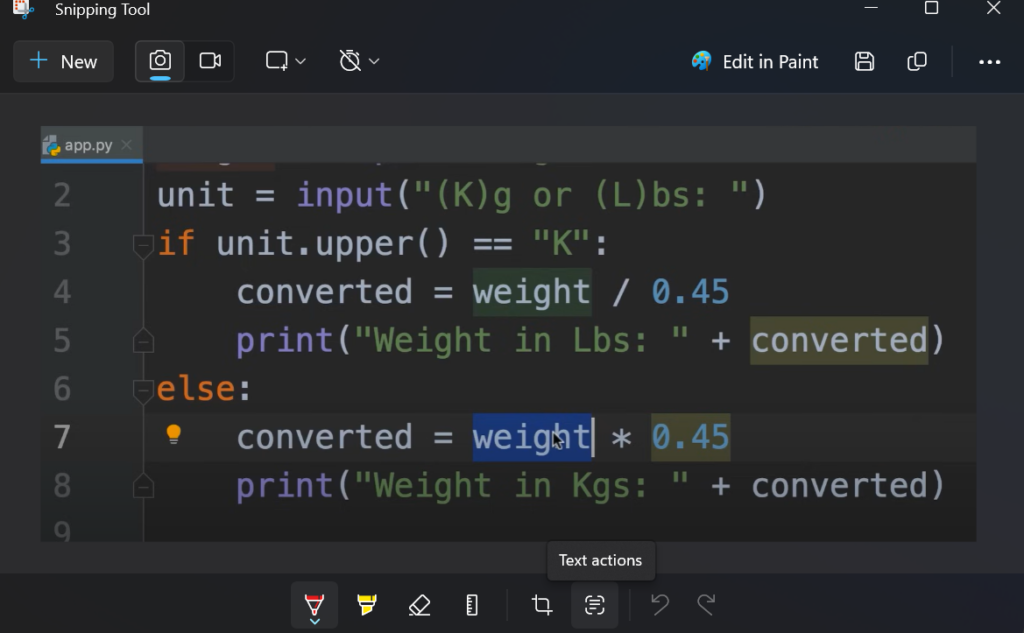Redo the last annotation
1024x633 pixels.
tap(706, 605)
